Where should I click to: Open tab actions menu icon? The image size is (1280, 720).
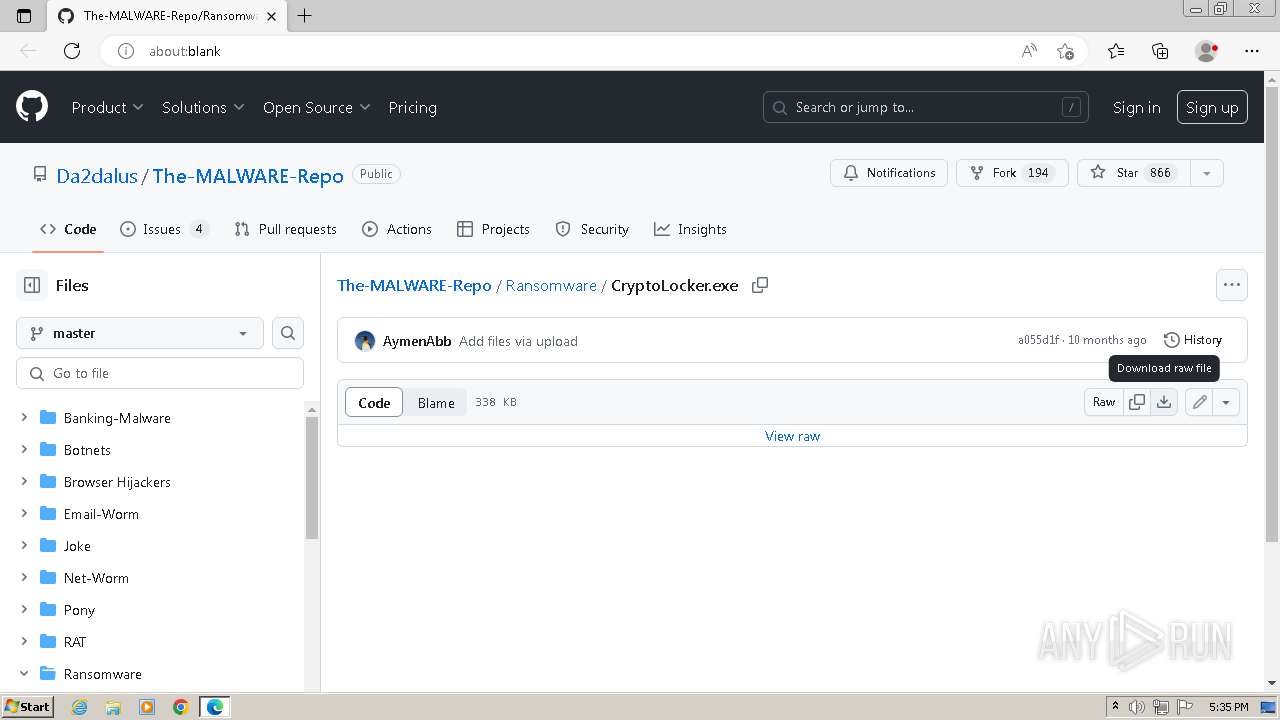pyautogui.click(x=24, y=15)
